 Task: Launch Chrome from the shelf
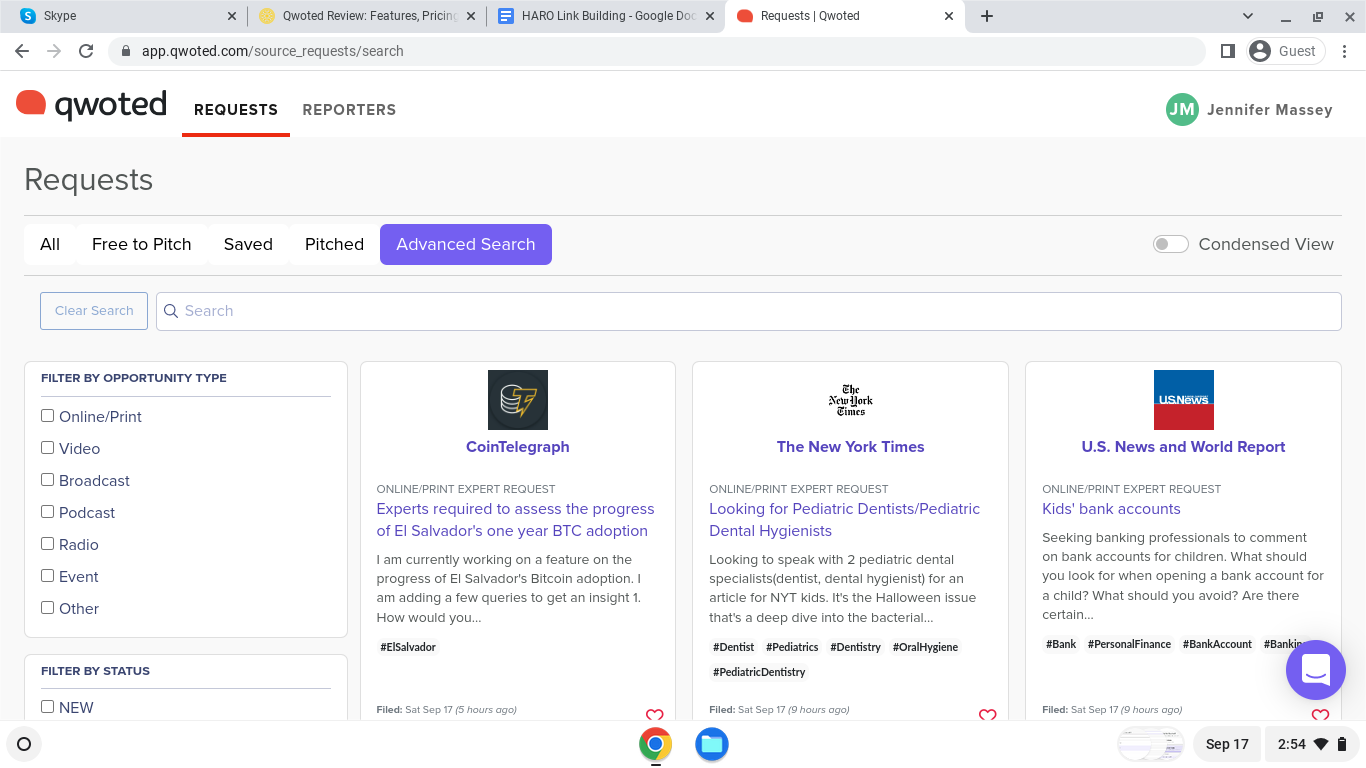click(x=656, y=744)
